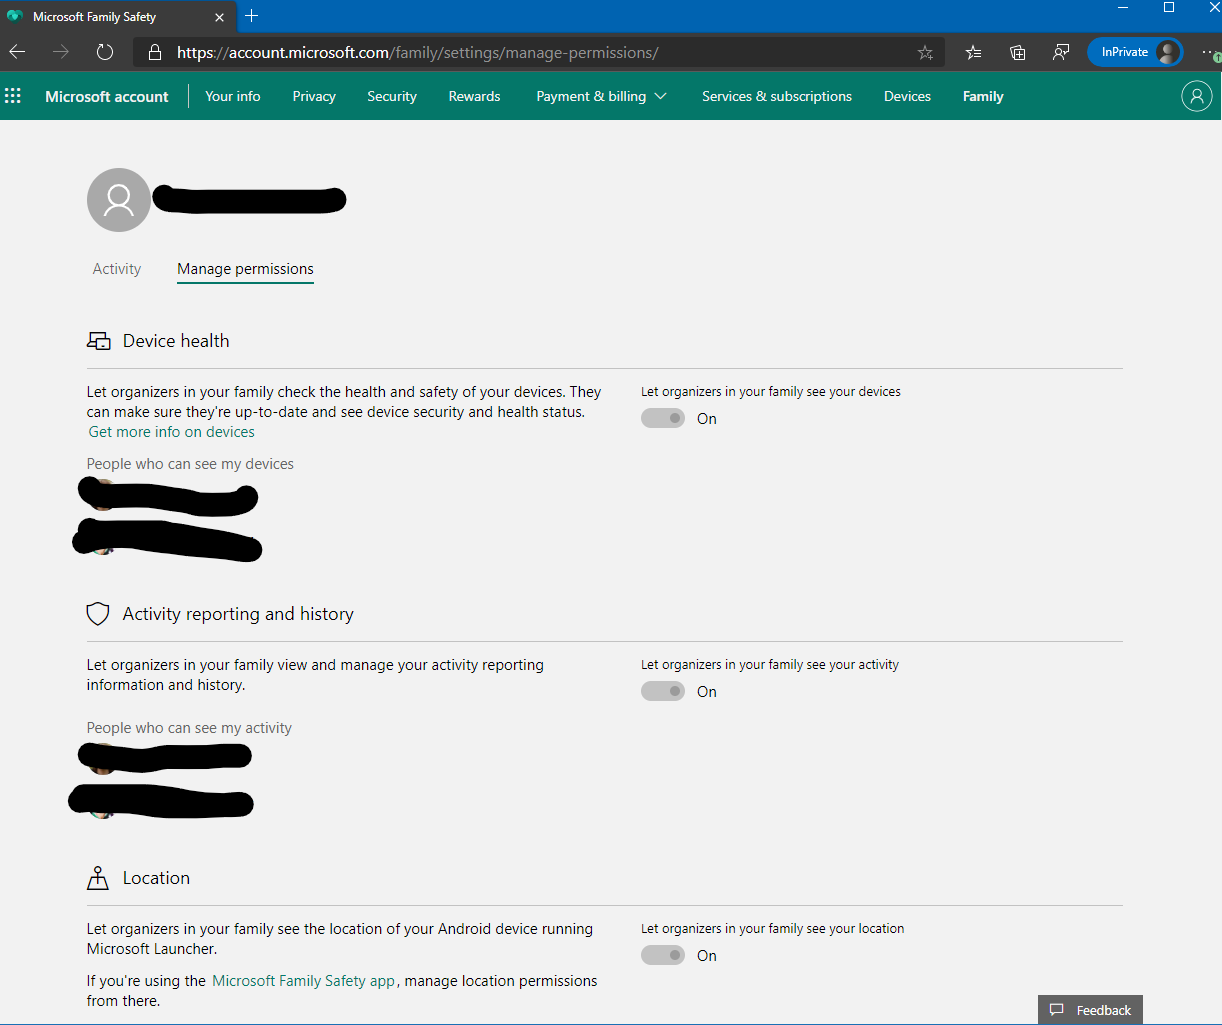Click the family member profile picture
Image resolution: width=1222 pixels, height=1025 pixels.
(x=119, y=200)
